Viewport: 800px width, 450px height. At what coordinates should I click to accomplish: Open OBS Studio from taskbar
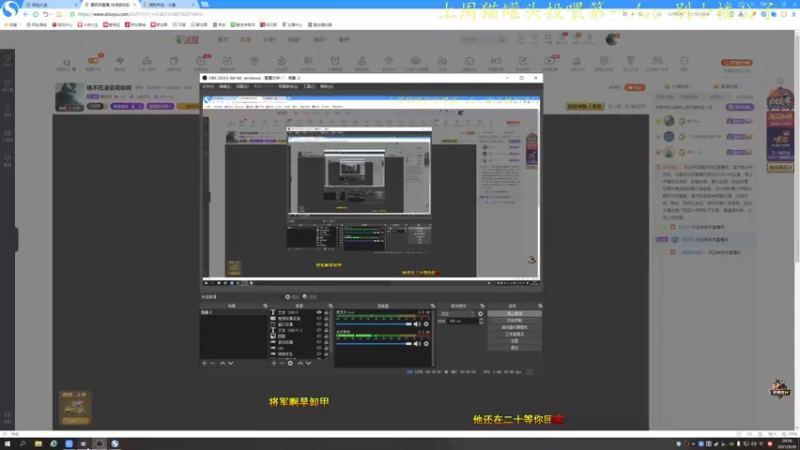pos(99,444)
